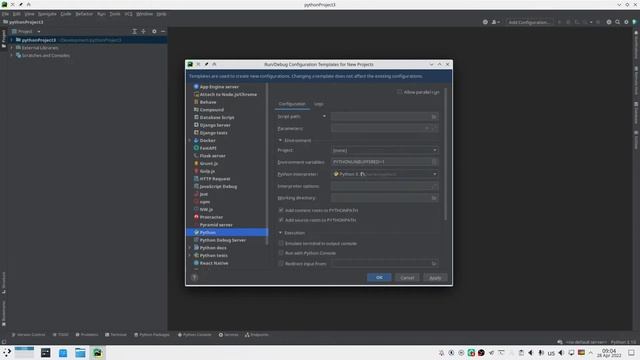
Task: Open the Navigate menu
Action: [47, 14]
